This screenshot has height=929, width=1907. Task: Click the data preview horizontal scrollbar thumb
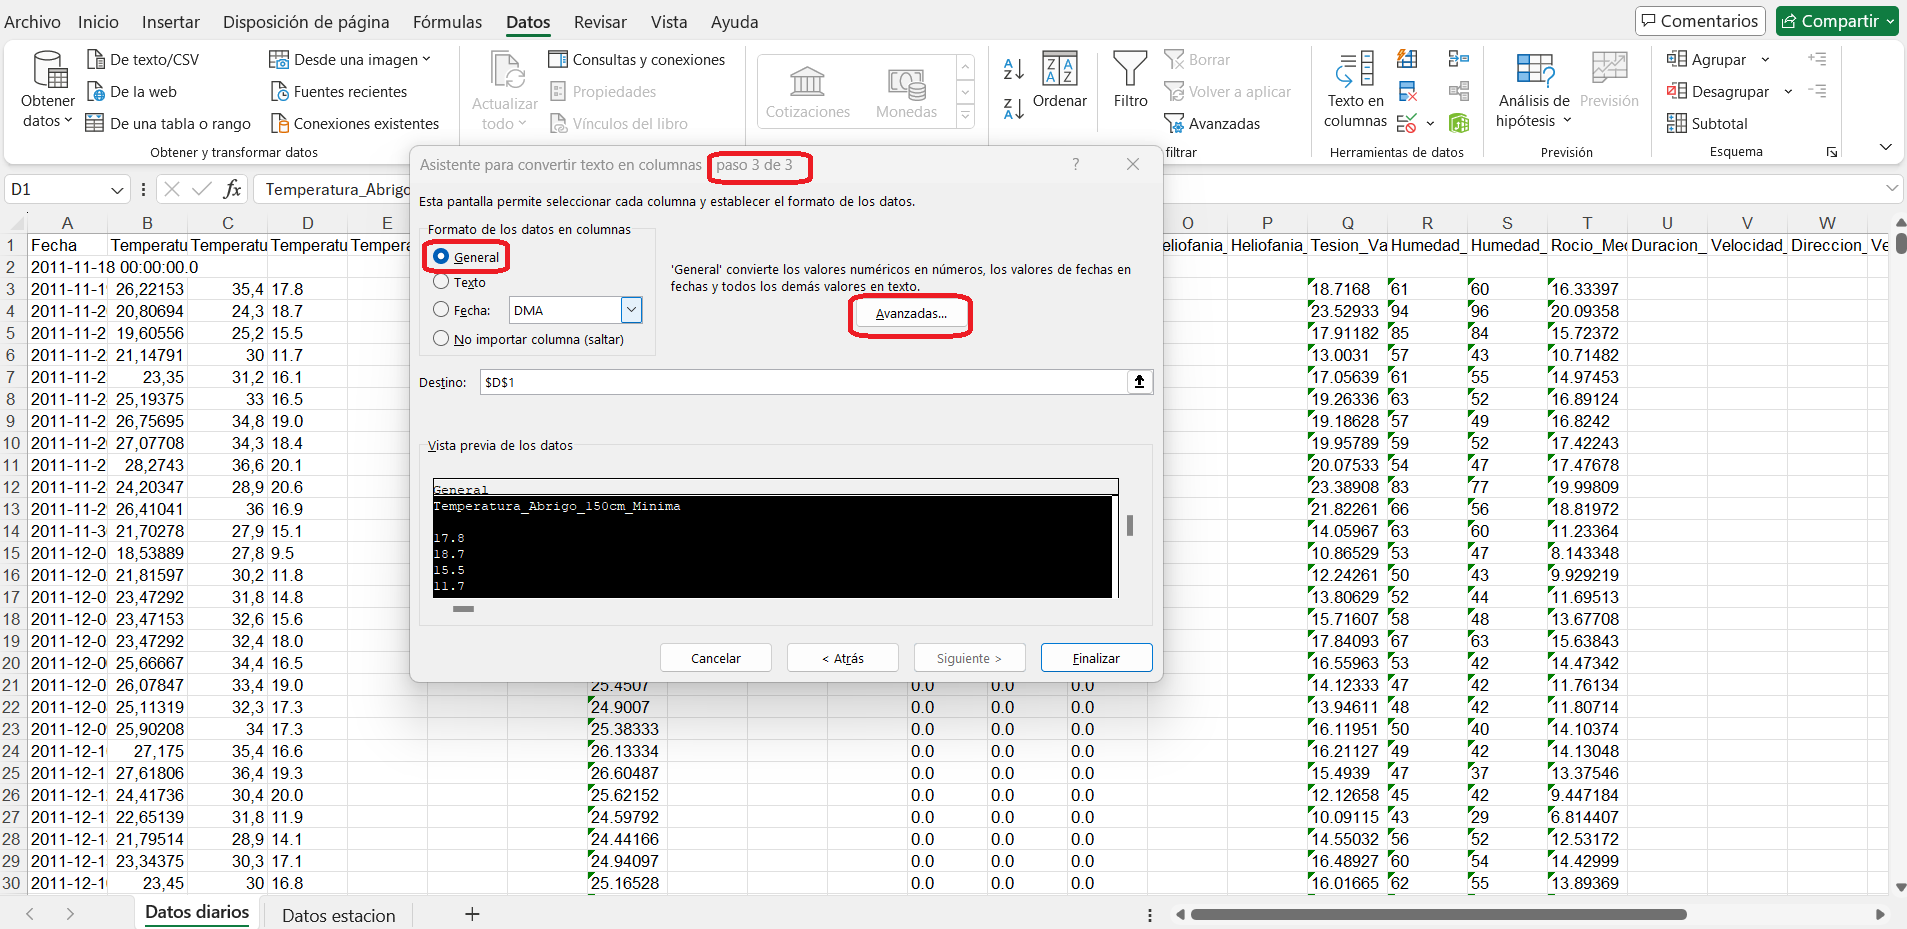coord(463,608)
